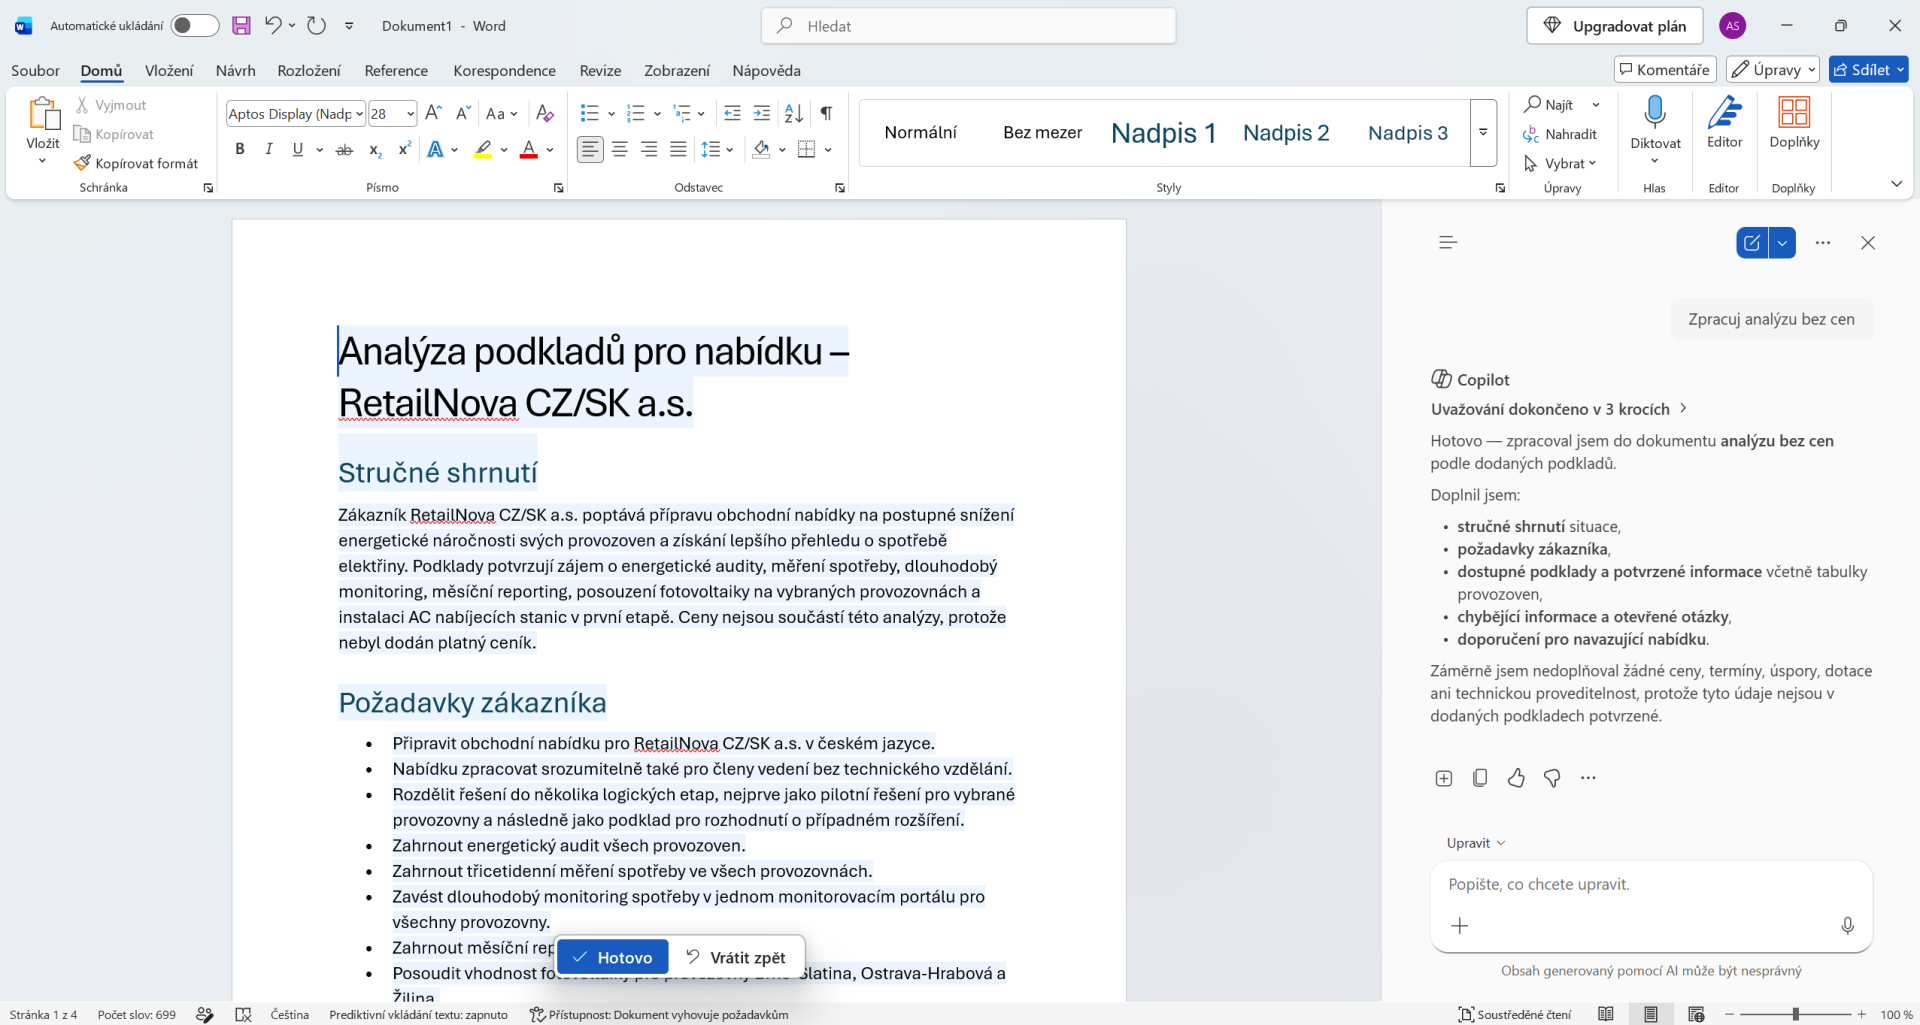Align text left
This screenshot has width=1920, height=1025.
[x=590, y=149]
